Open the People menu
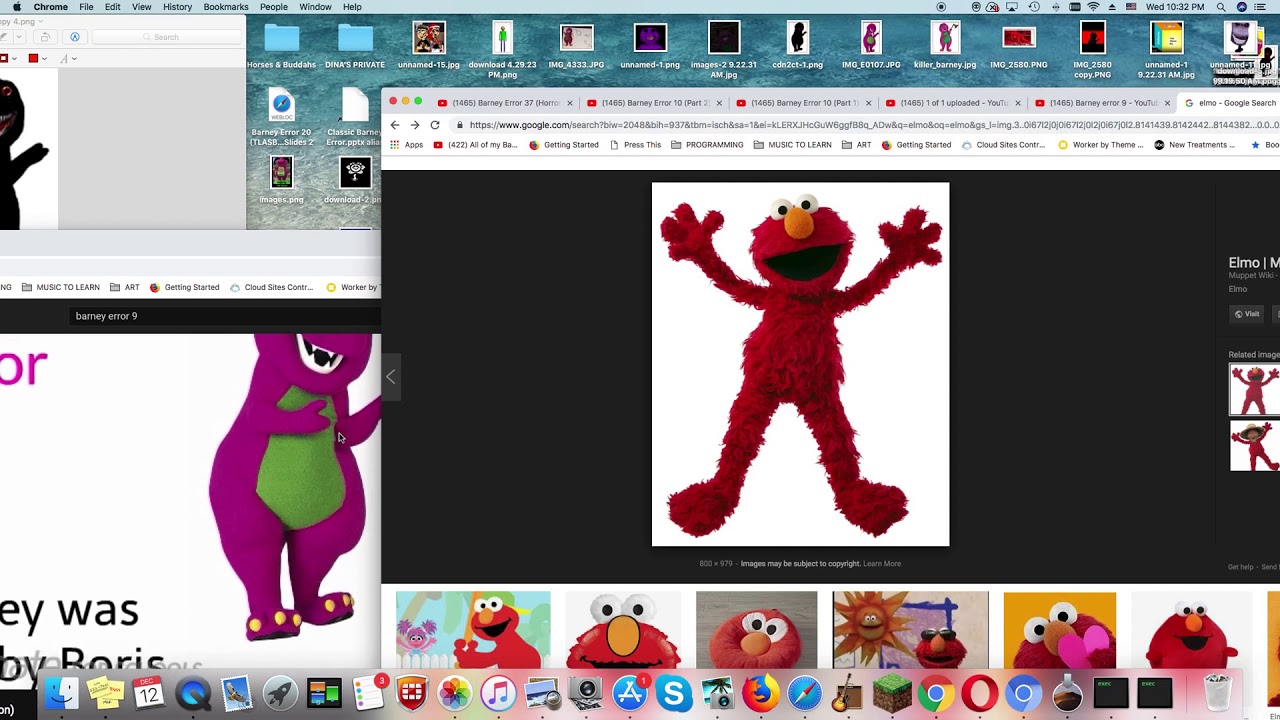 [274, 7]
